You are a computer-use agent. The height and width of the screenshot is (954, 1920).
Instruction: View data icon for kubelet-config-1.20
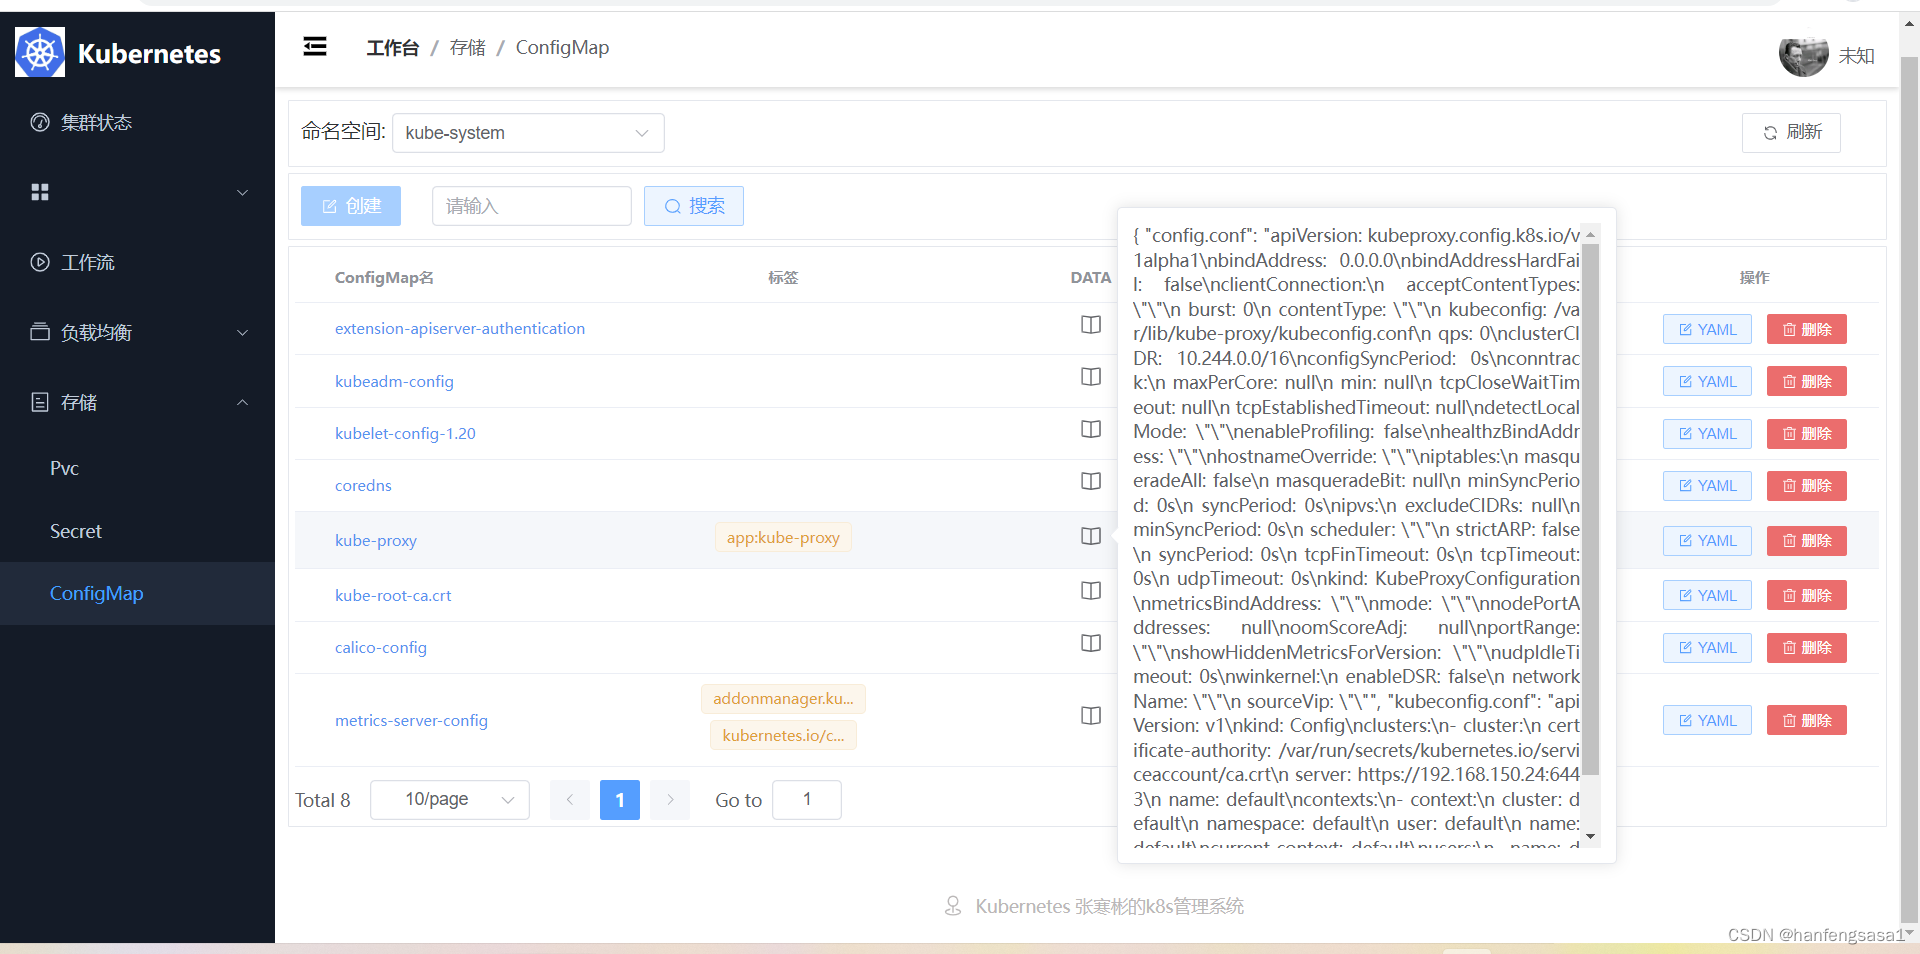point(1091,429)
